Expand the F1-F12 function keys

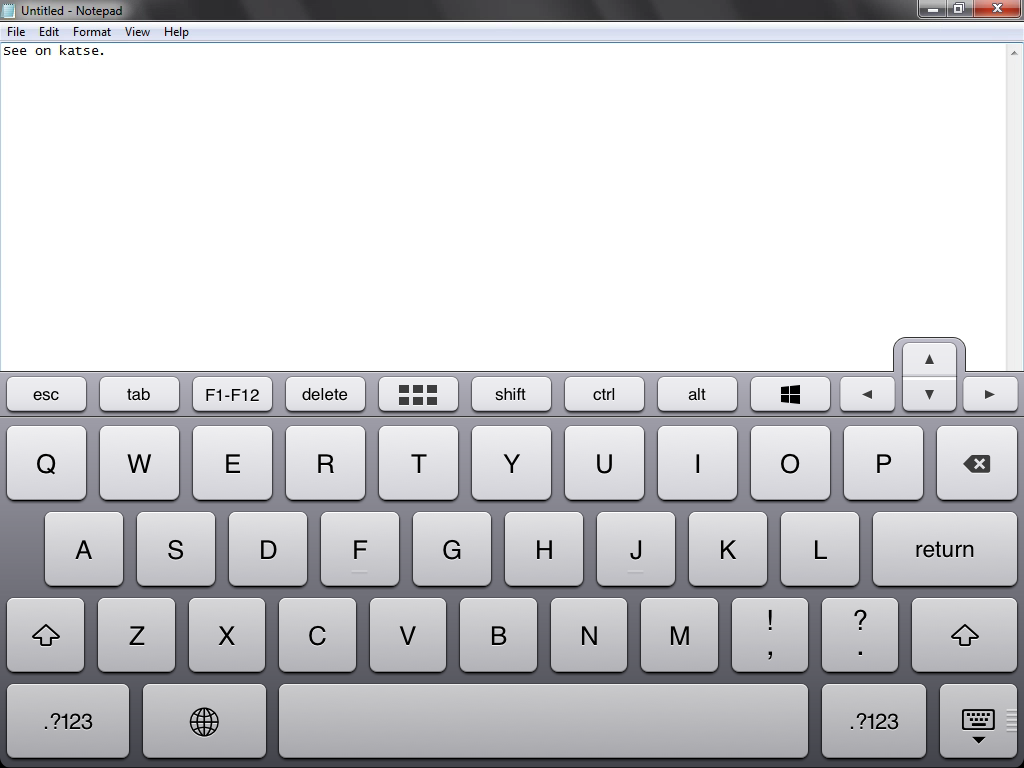coord(232,394)
